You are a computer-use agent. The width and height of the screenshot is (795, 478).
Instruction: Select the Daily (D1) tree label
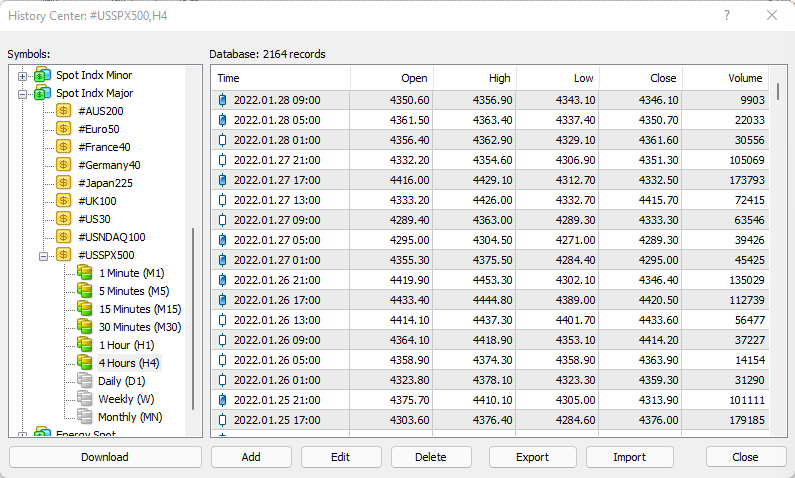point(122,381)
